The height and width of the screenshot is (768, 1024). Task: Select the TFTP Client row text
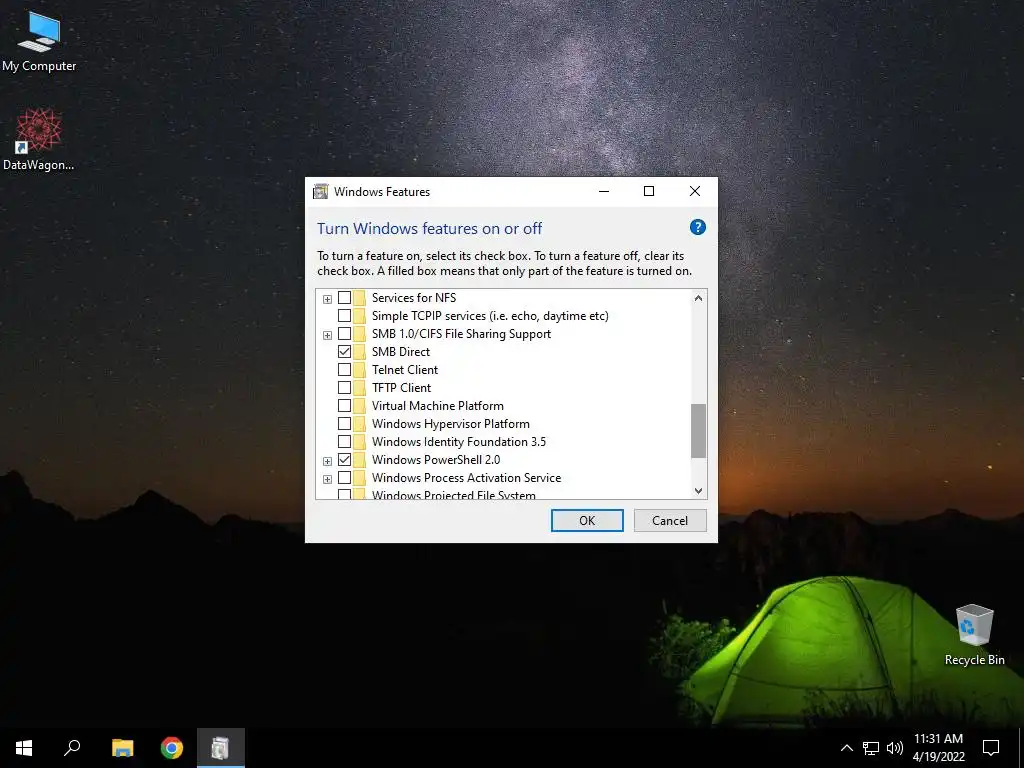coord(401,388)
